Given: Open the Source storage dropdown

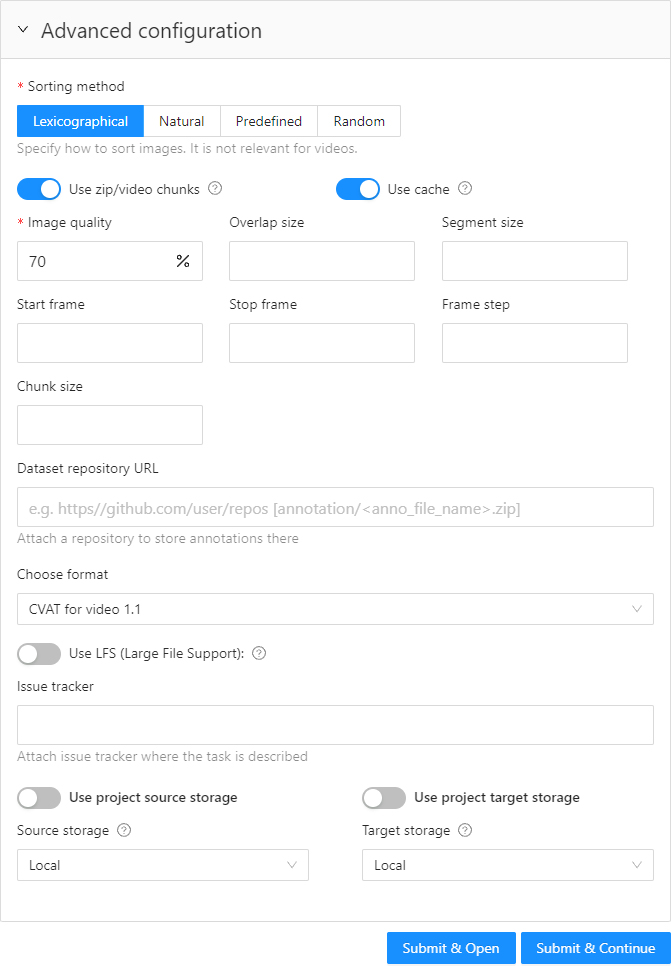Looking at the screenshot, I should (162, 865).
